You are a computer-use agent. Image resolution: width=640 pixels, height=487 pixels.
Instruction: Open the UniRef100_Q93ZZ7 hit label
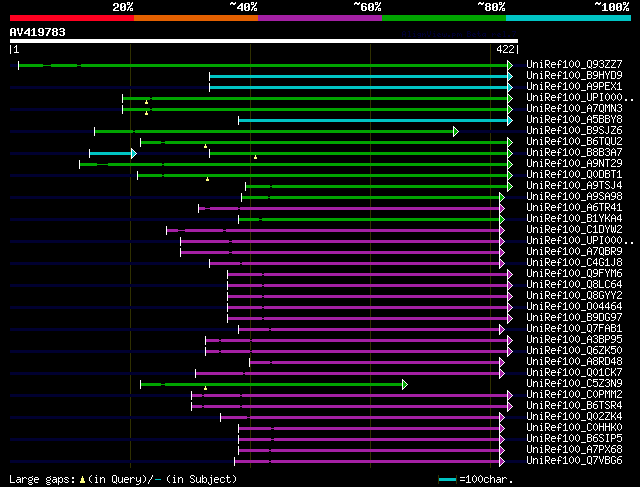[x=574, y=64]
